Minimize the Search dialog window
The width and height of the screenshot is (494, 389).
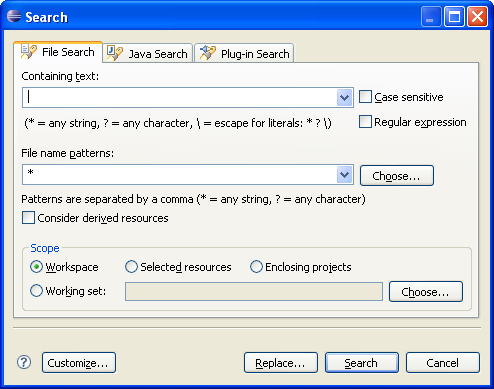(x=431, y=16)
